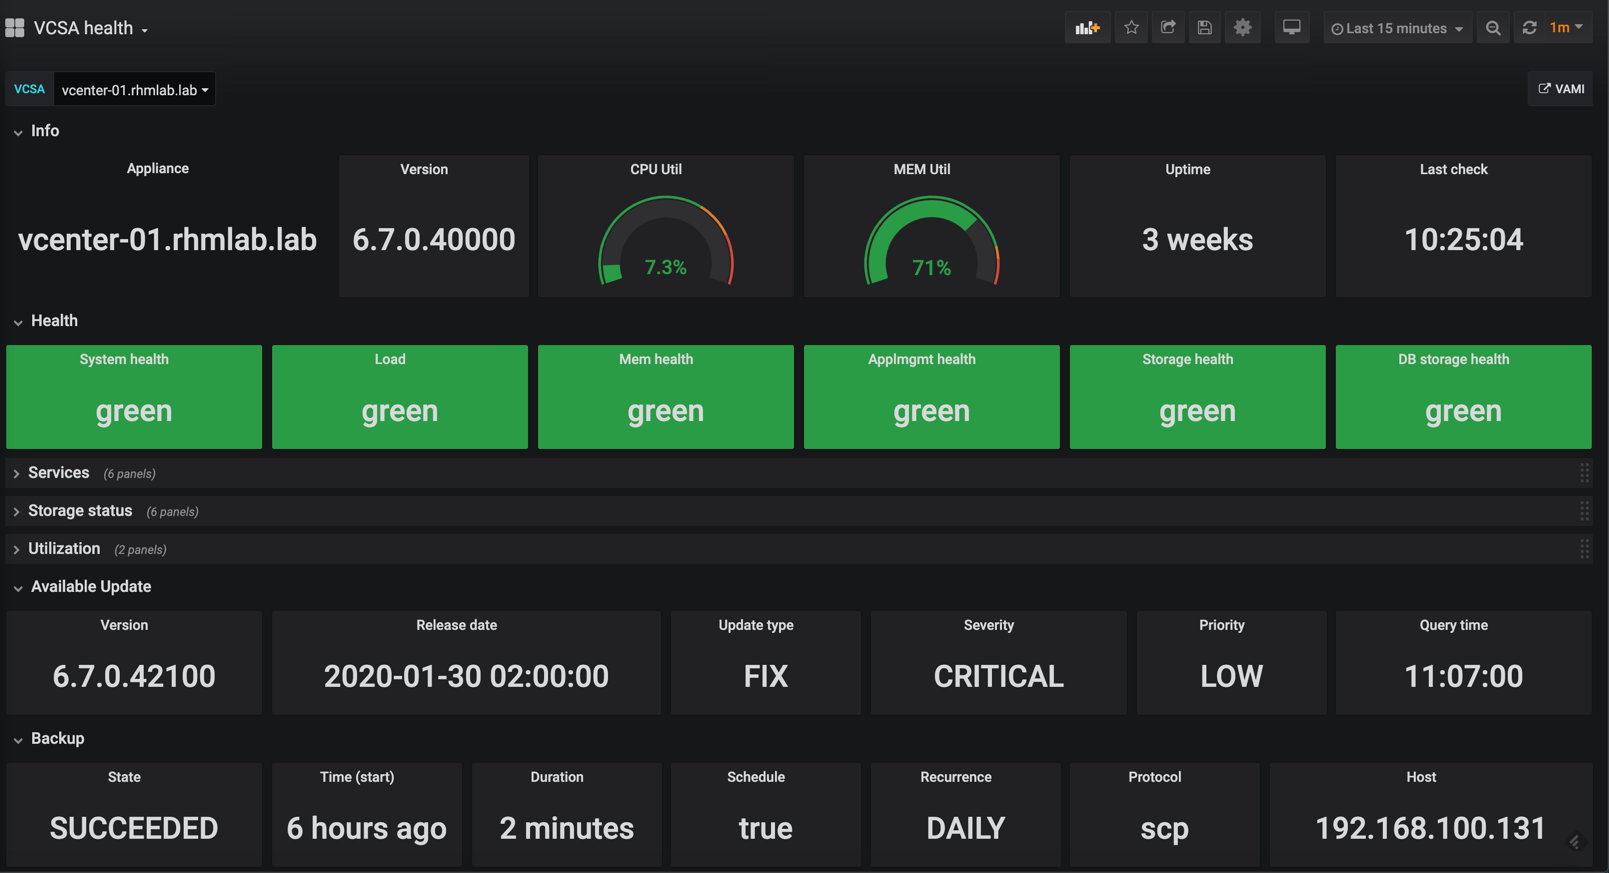Image resolution: width=1609 pixels, height=873 pixels.
Task: Open the VCSA health dashboard title dropdown
Action: coord(91,28)
